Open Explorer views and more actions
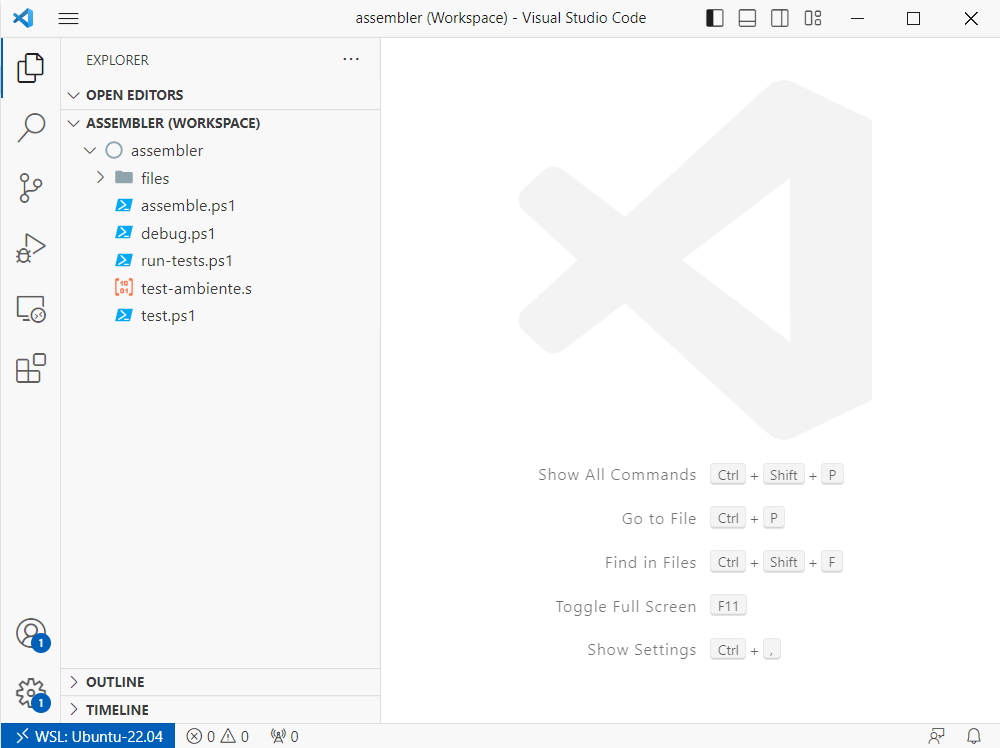The image size is (1000, 748). click(351, 59)
